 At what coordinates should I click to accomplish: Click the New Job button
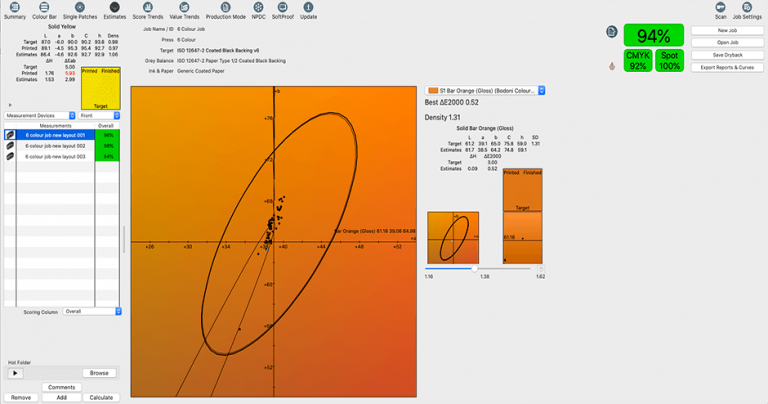(727, 31)
